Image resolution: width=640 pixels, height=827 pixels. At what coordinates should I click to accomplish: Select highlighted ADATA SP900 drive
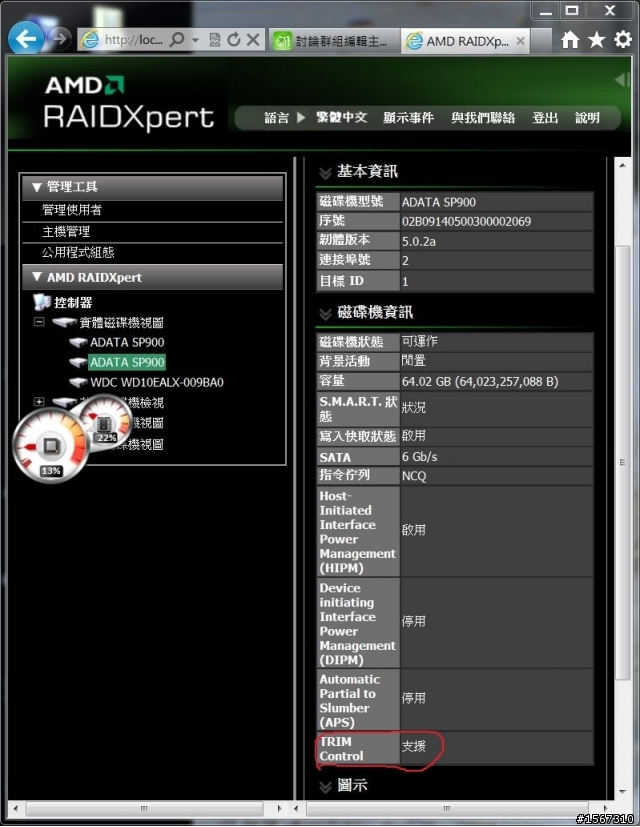[127, 362]
